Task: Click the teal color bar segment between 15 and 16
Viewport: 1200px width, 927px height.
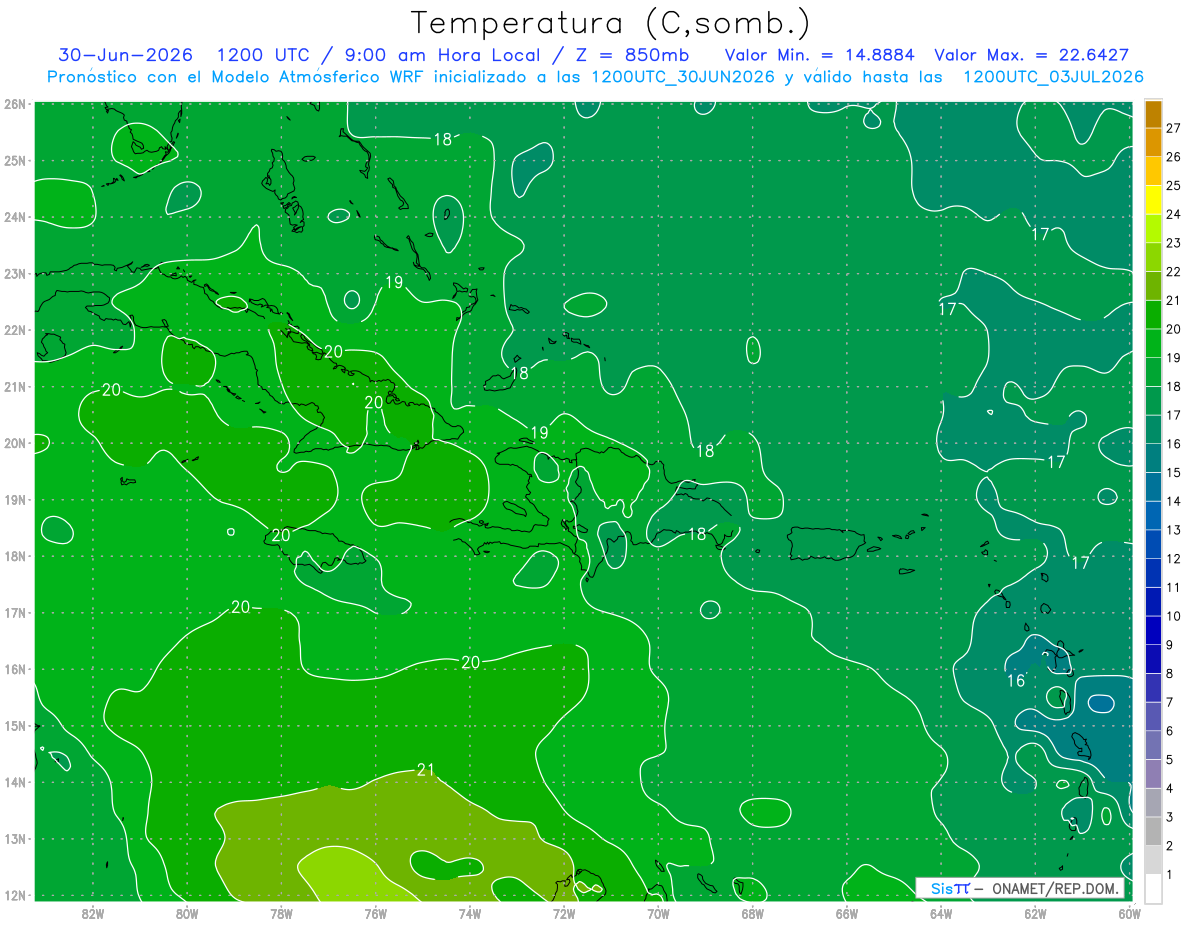Action: coord(1153,458)
